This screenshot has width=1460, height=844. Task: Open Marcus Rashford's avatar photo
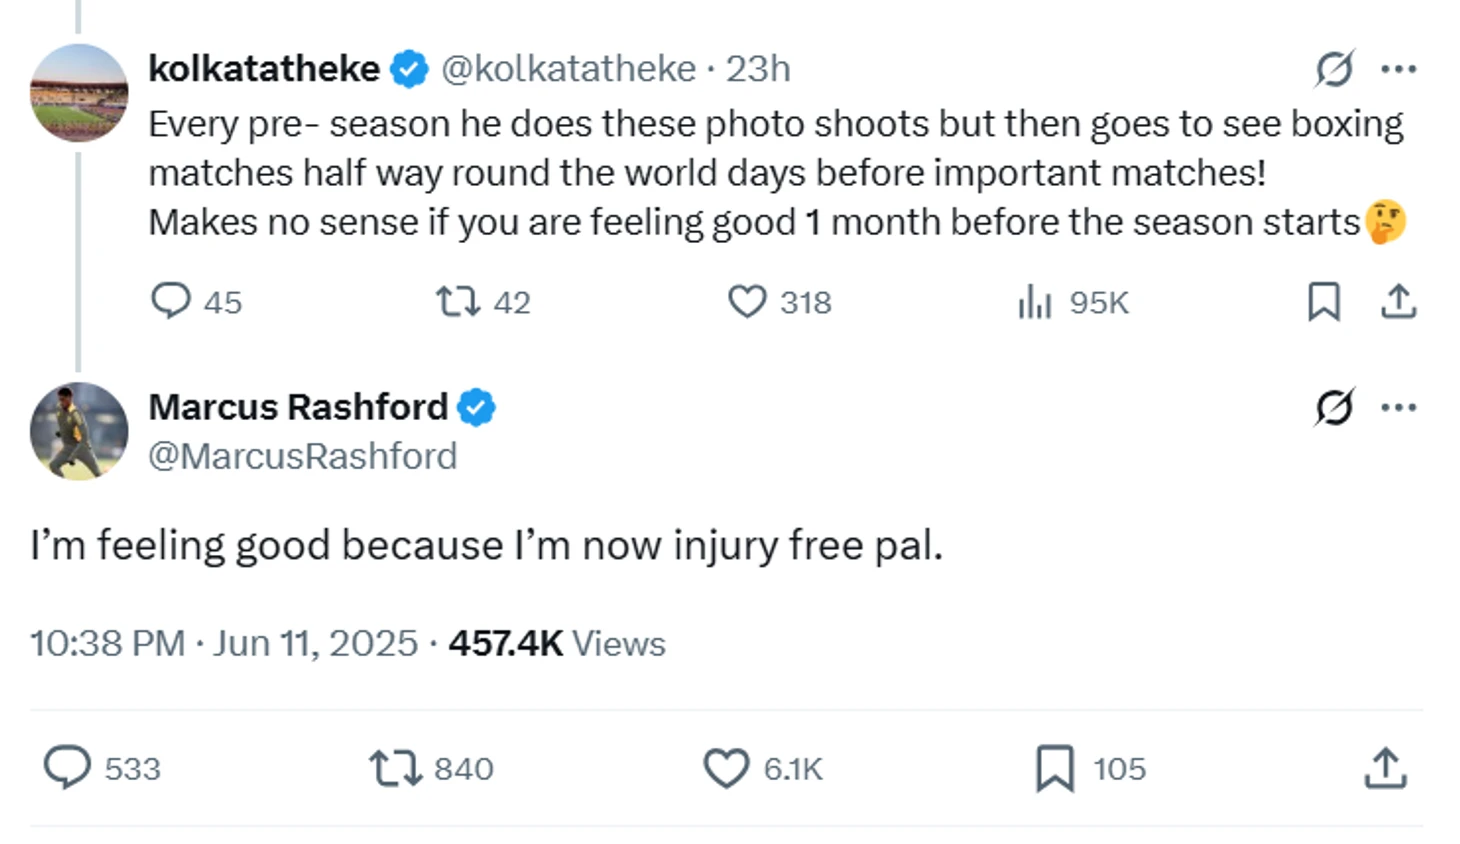pos(79,431)
